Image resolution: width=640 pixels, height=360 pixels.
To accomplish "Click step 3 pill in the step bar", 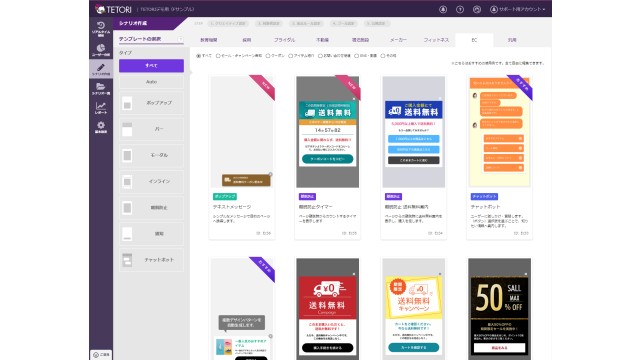I will (x=306, y=23).
